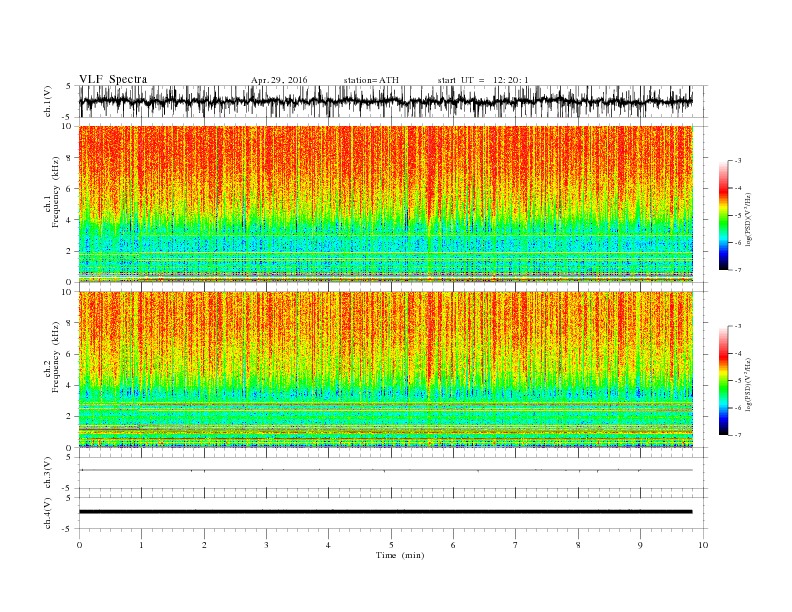
Task: Click the "1" minute tick label
Action: click(141, 545)
